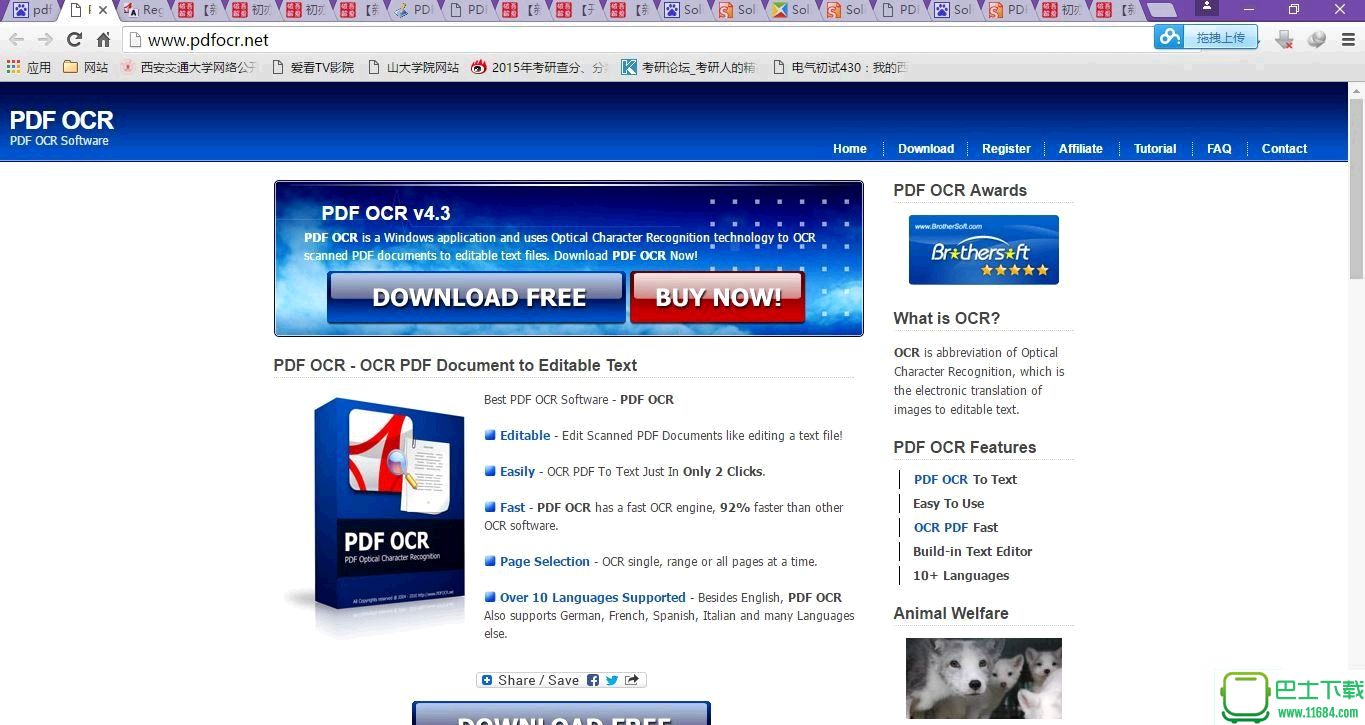Click the Over 10 Languages Supported link
1365x725 pixels.
[x=593, y=598]
